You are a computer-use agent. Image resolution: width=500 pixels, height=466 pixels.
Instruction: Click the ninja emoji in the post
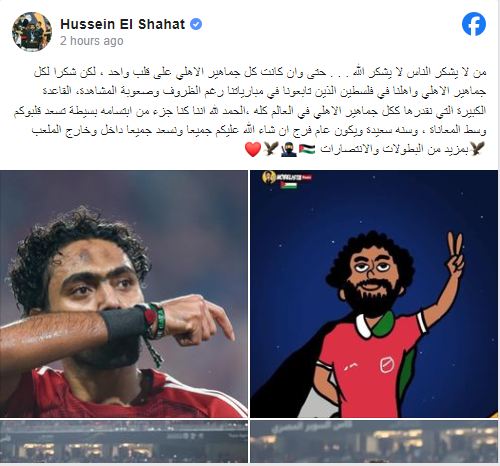pyautogui.click(x=289, y=149)
